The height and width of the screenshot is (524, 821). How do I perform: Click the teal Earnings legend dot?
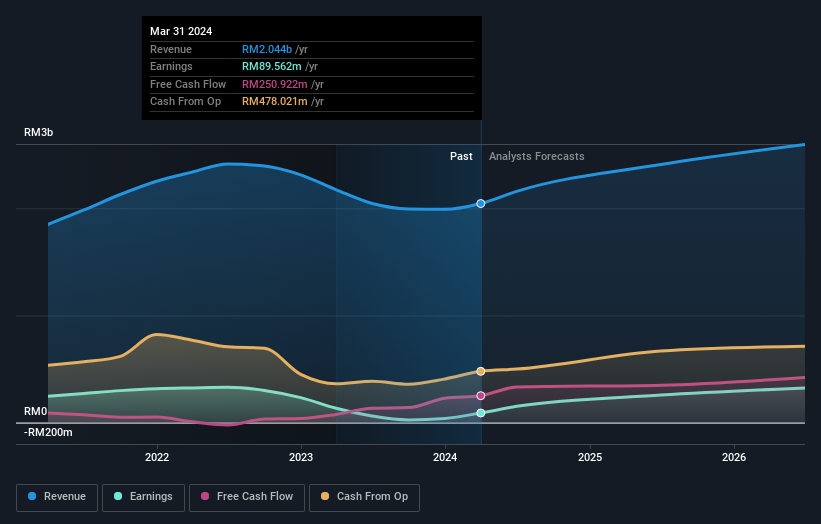point(118,496)
